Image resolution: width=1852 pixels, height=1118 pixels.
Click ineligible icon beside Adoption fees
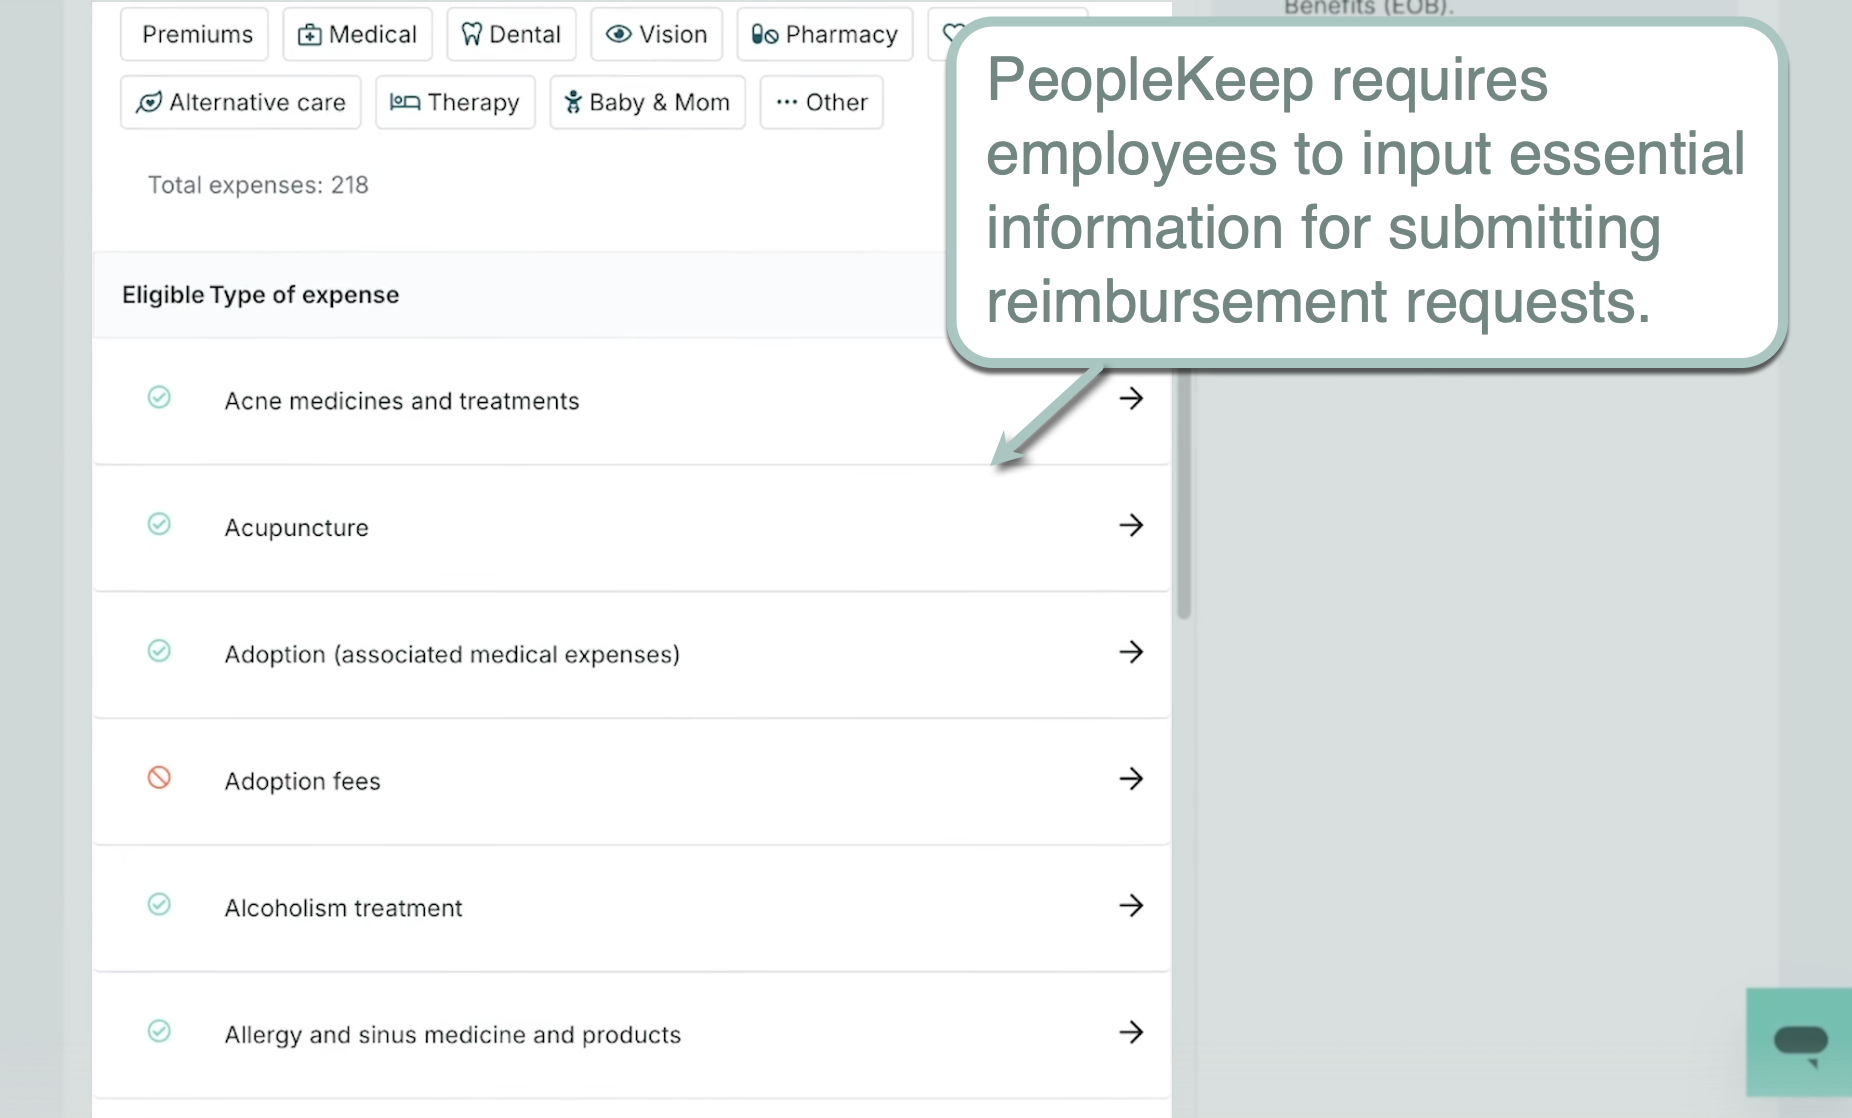[159, 777]
